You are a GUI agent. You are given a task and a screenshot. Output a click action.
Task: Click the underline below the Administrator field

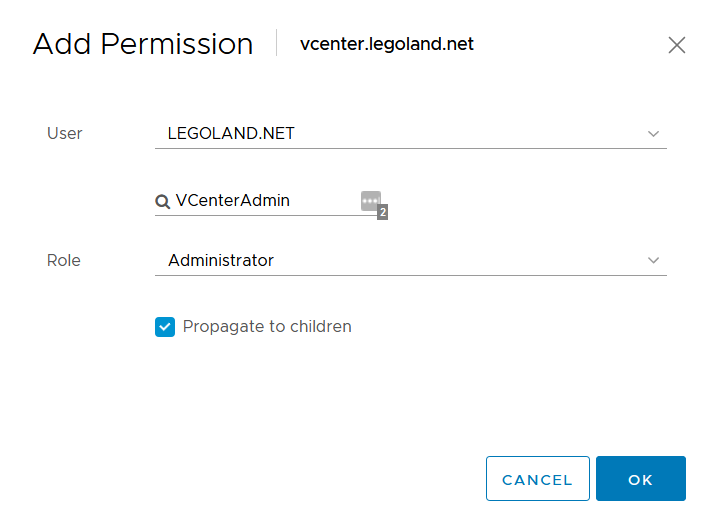(410, 275)
